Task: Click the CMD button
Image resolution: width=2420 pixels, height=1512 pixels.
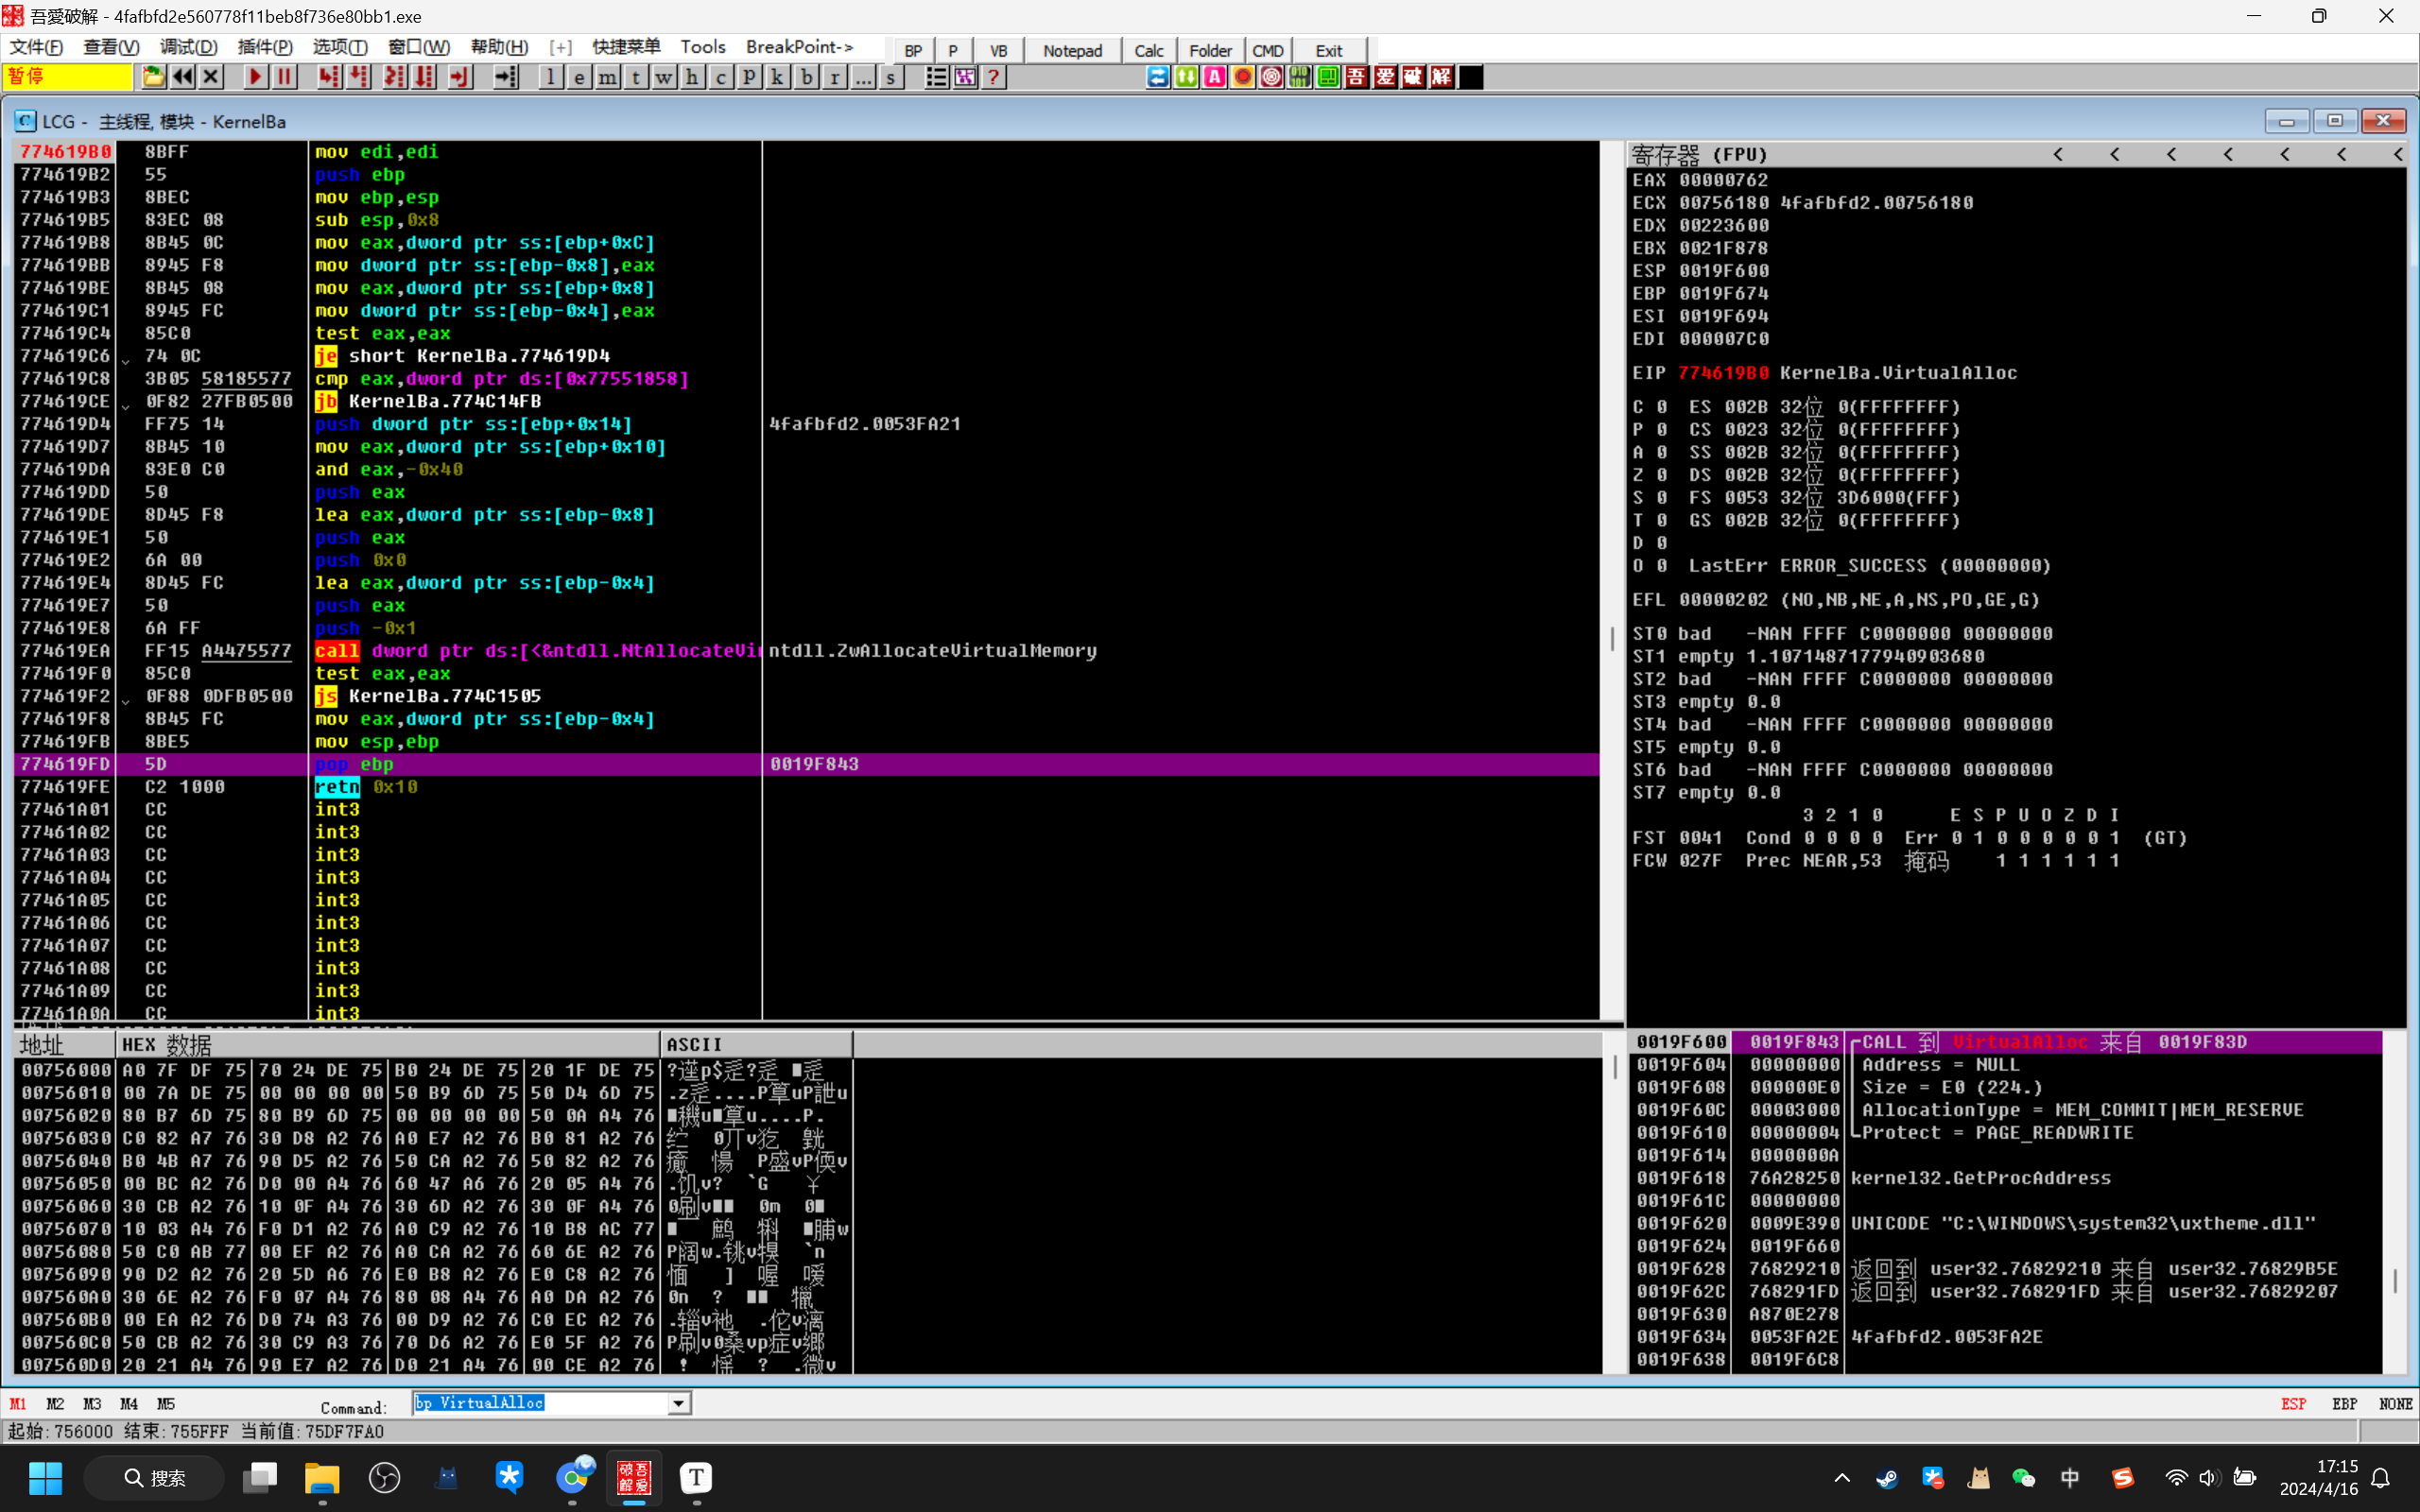Action: point(1267,51)
